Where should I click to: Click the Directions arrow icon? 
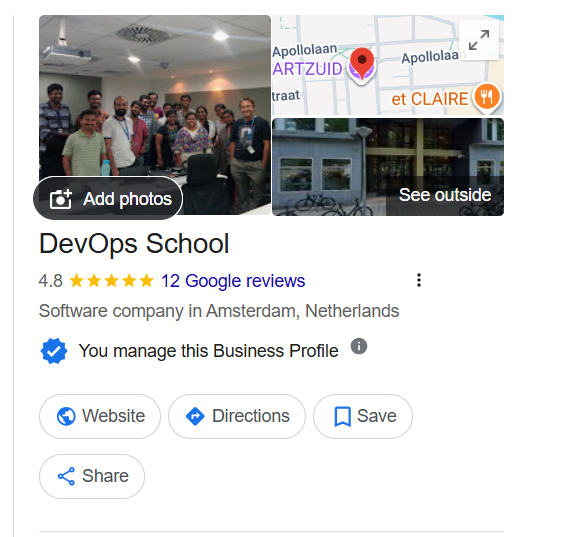point(195,416)
